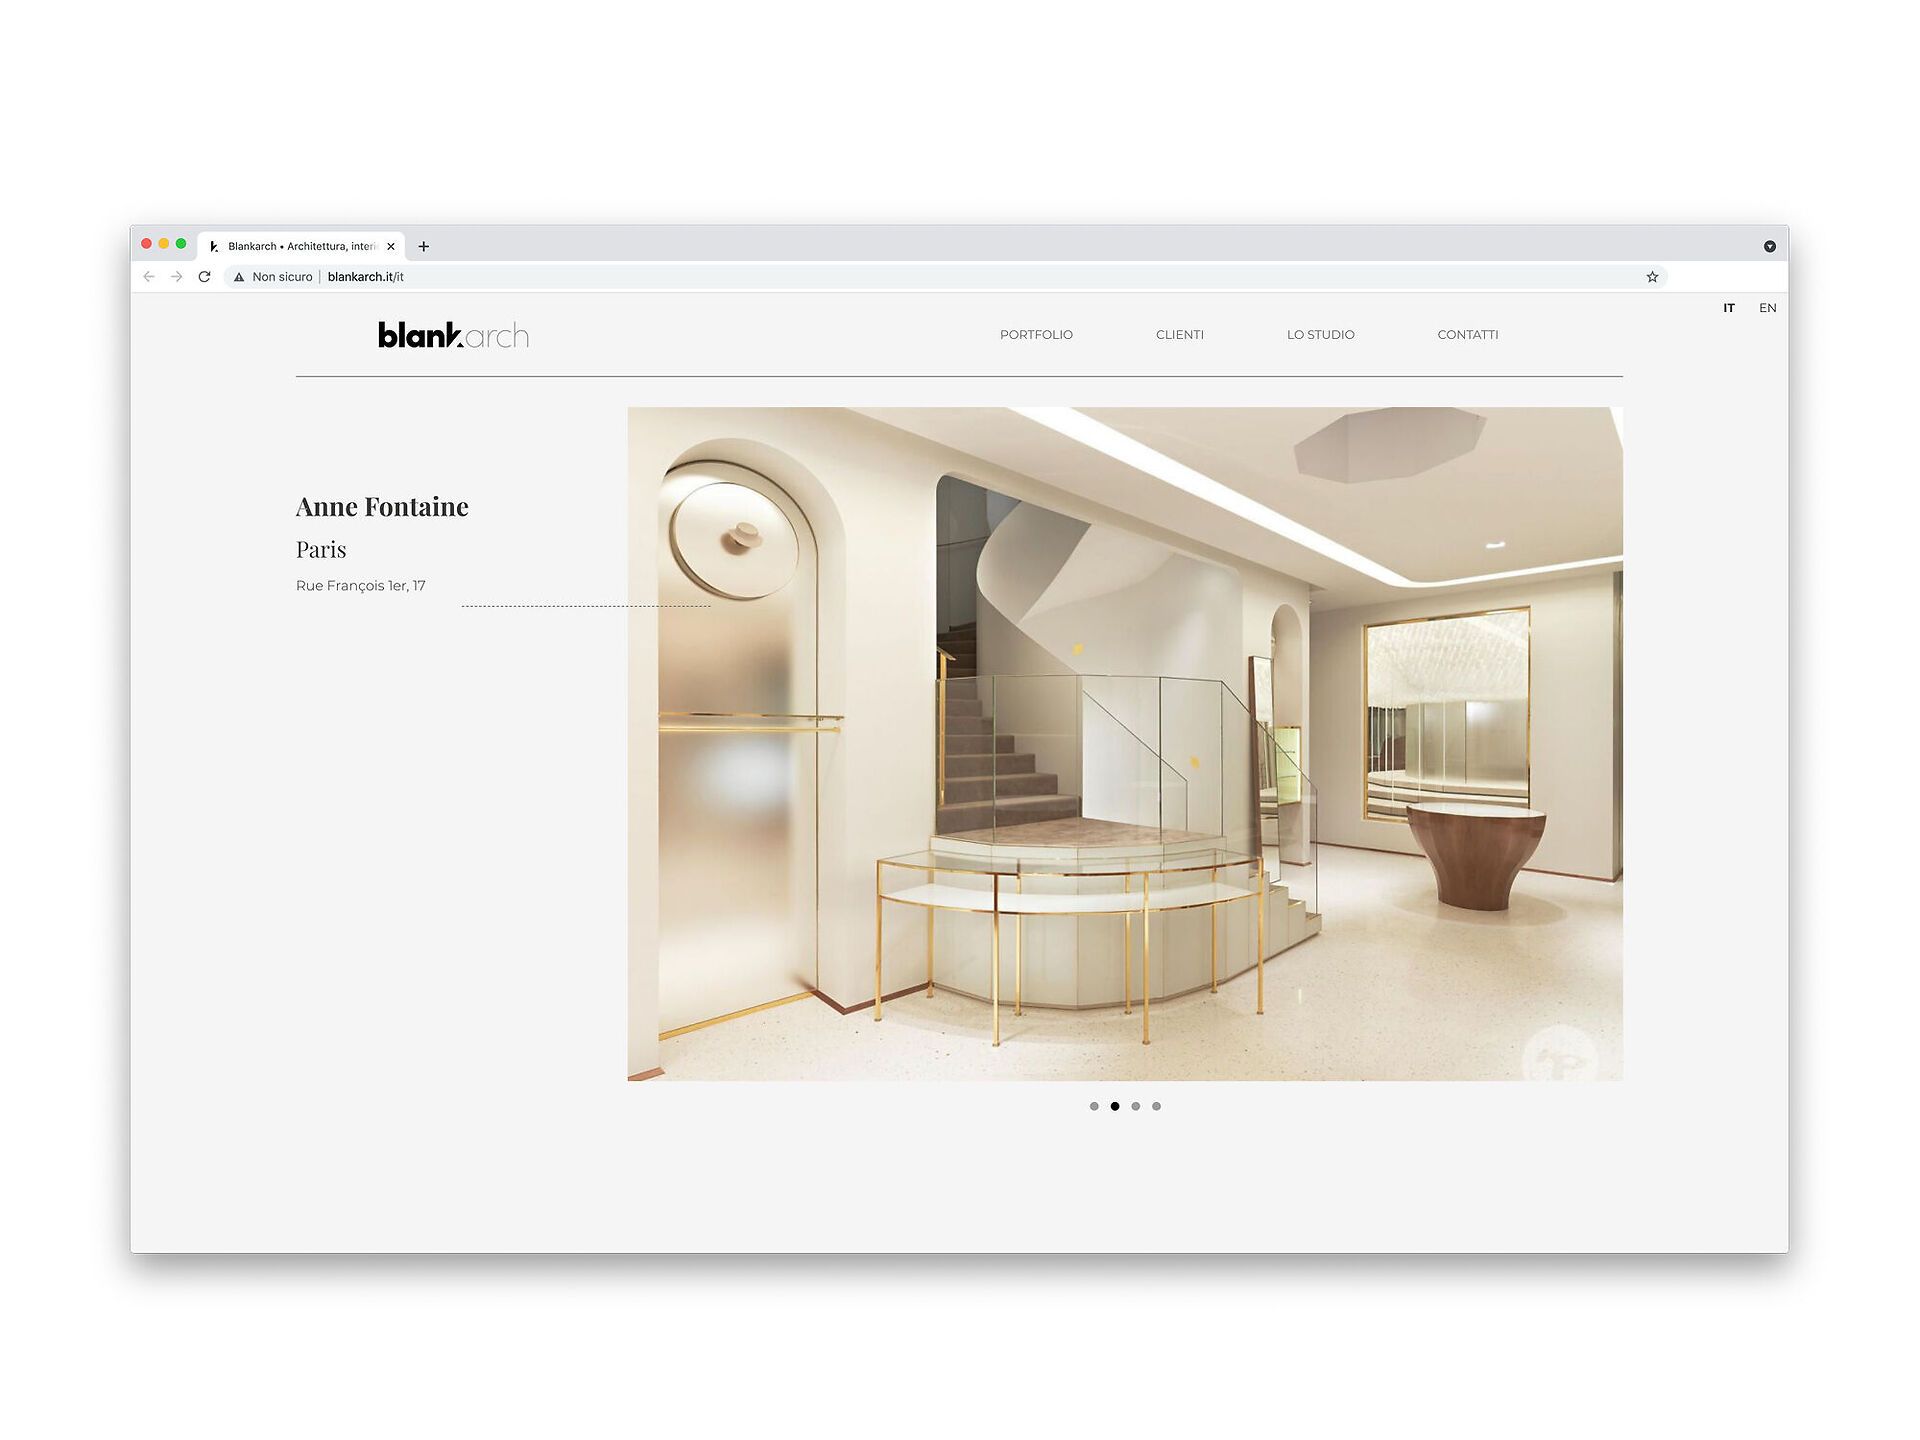Image resolution: width=1920 pixels, height=1440 pixels.
Task: Select the Blankarch • Architettura tab
Action: [x=301, y=246]
